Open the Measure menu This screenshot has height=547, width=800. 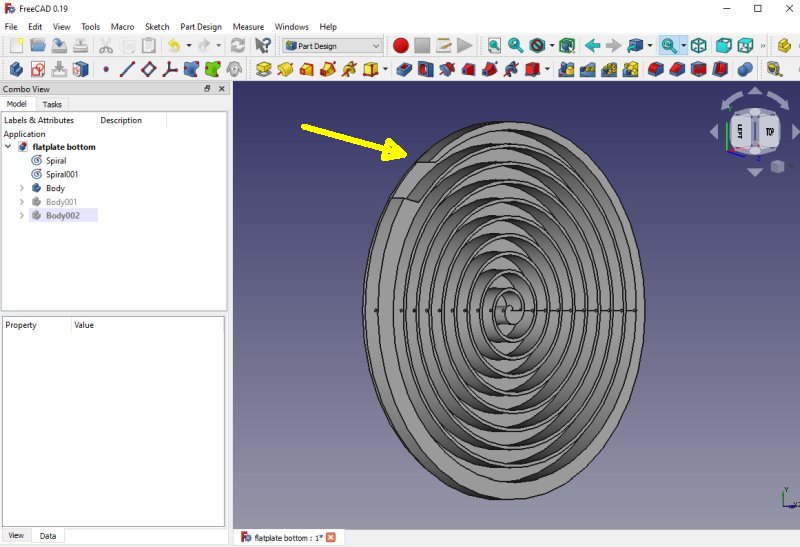[248, 27]
